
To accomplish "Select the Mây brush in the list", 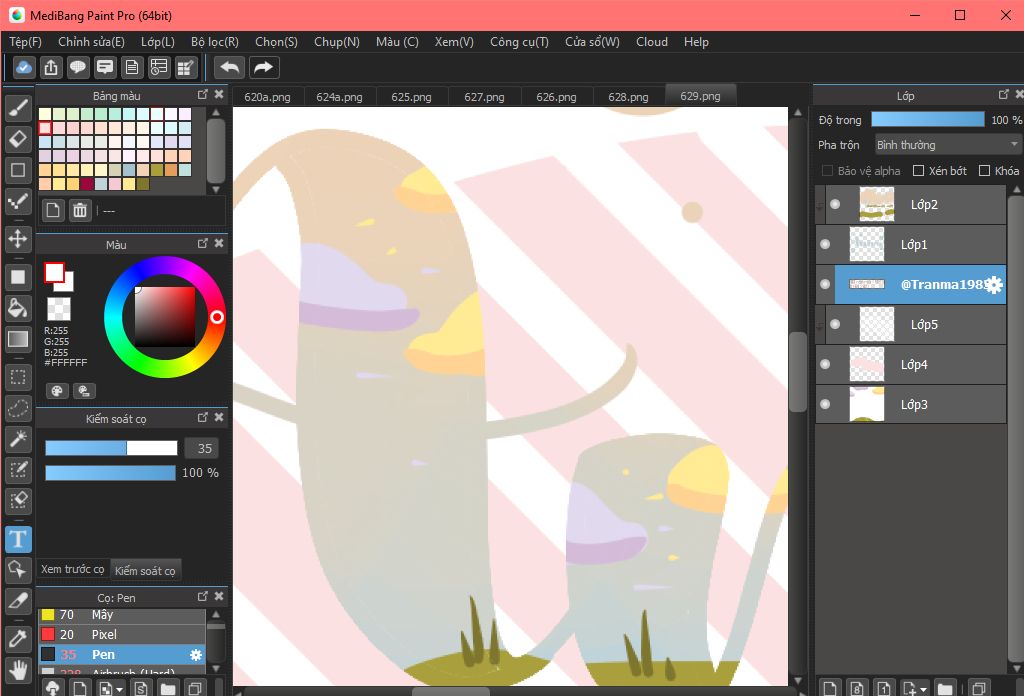I will click(122, 615).
